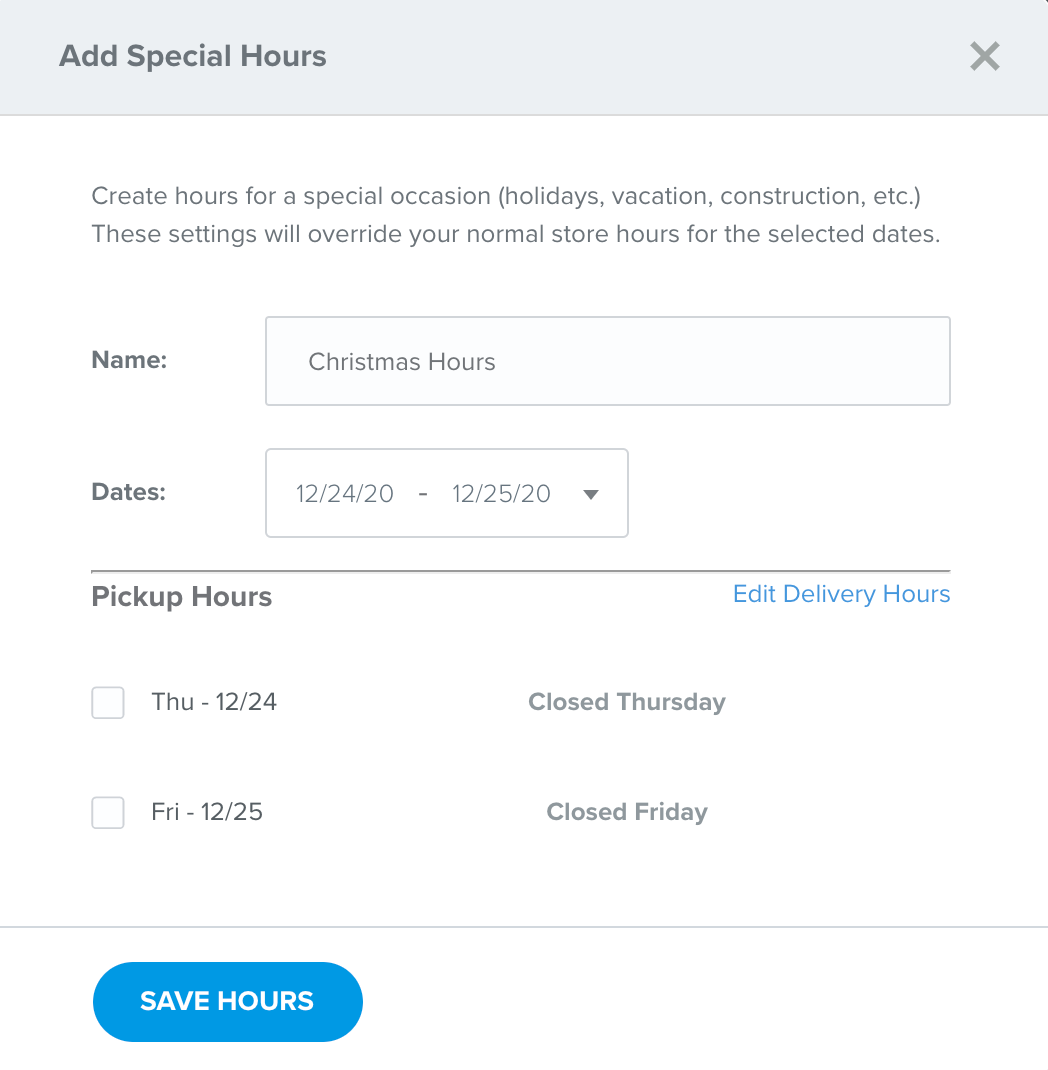Save the special hours with SAVE HOURS
The width and height of the screenshot is (1048, 1070).
227,1002
